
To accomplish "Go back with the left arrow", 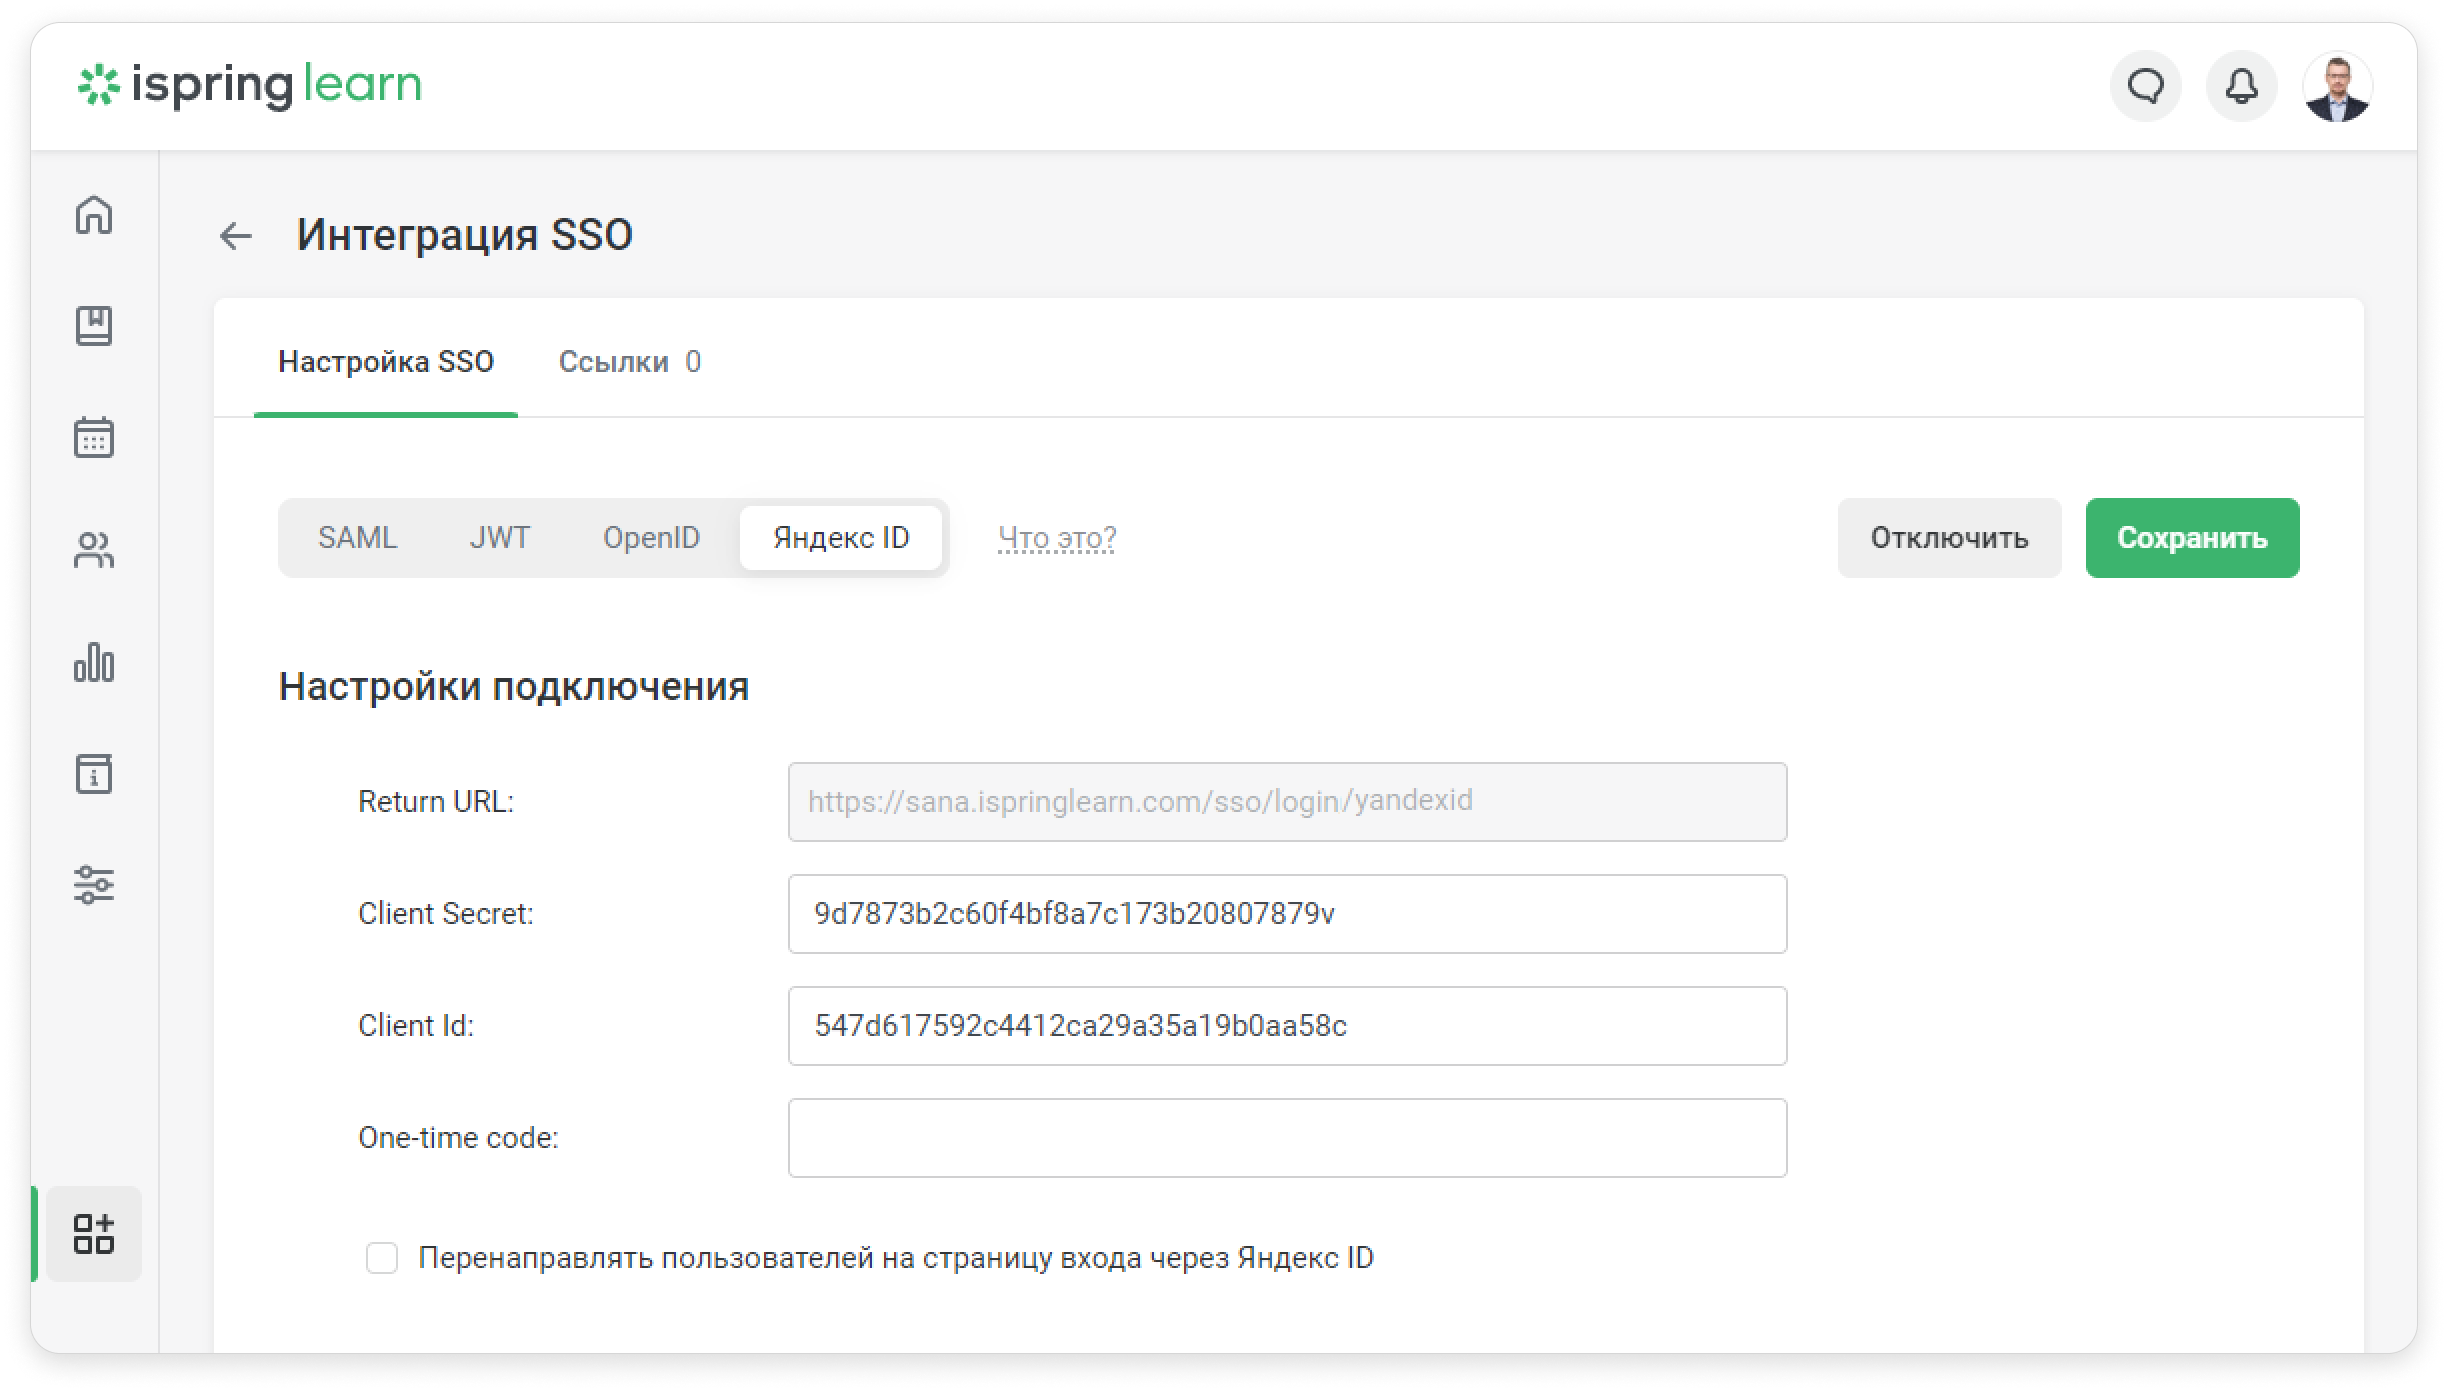I will (236, 236).
